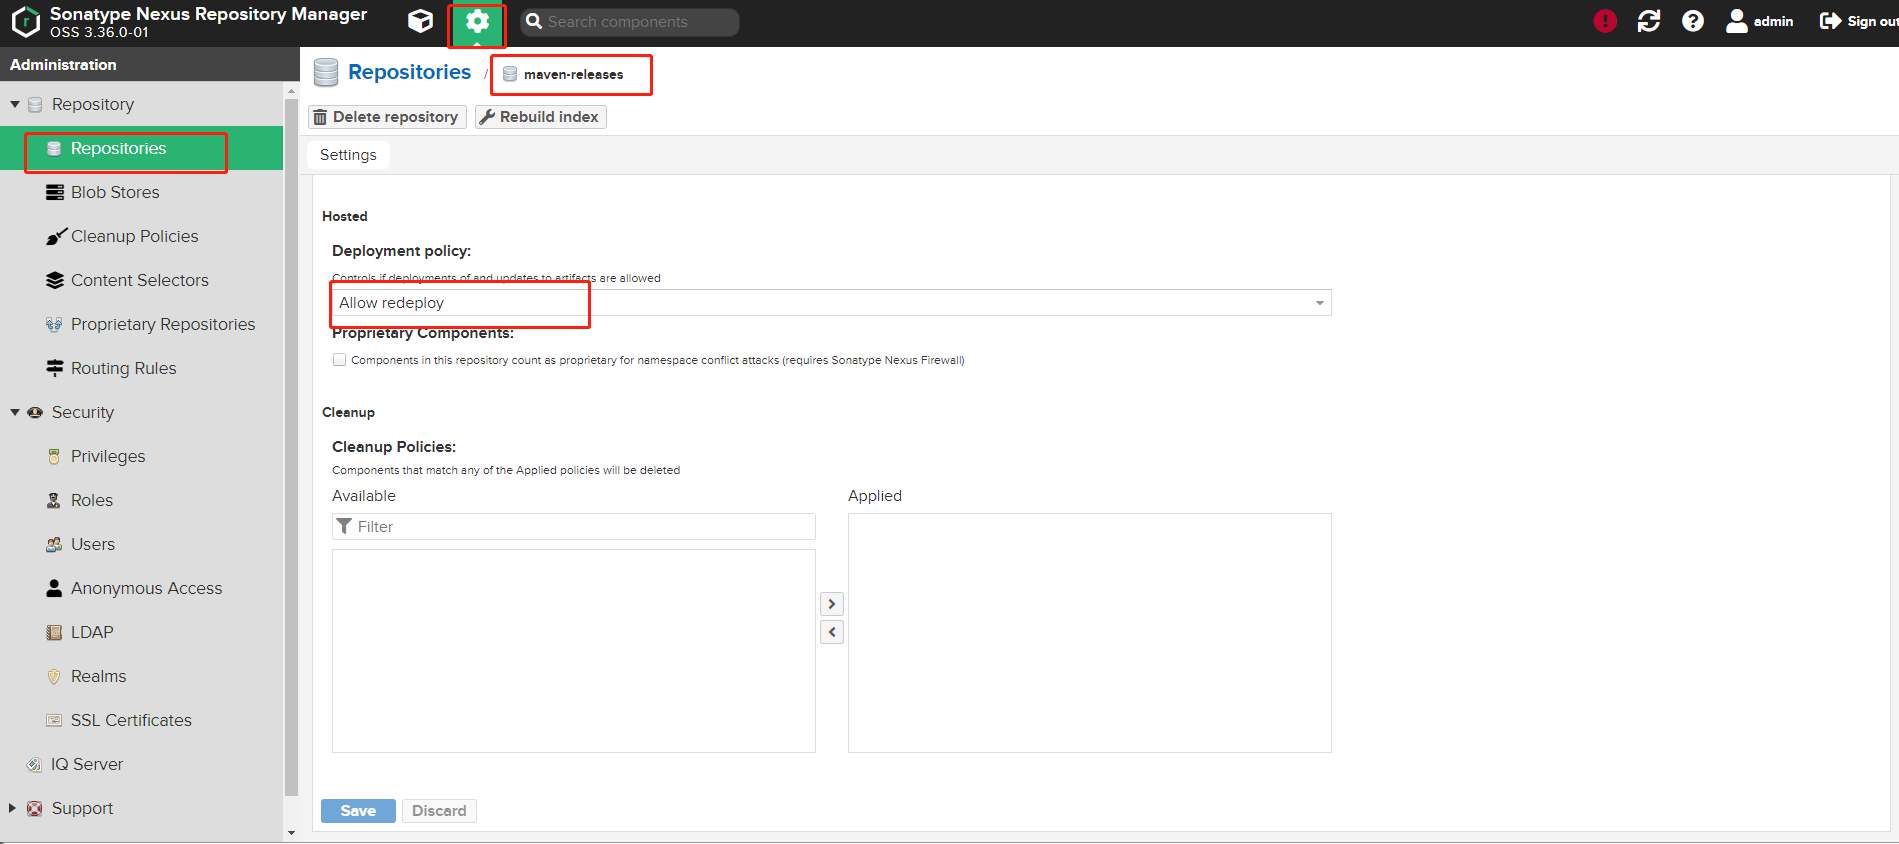Open the admin user account menu

coord(1760,21)
